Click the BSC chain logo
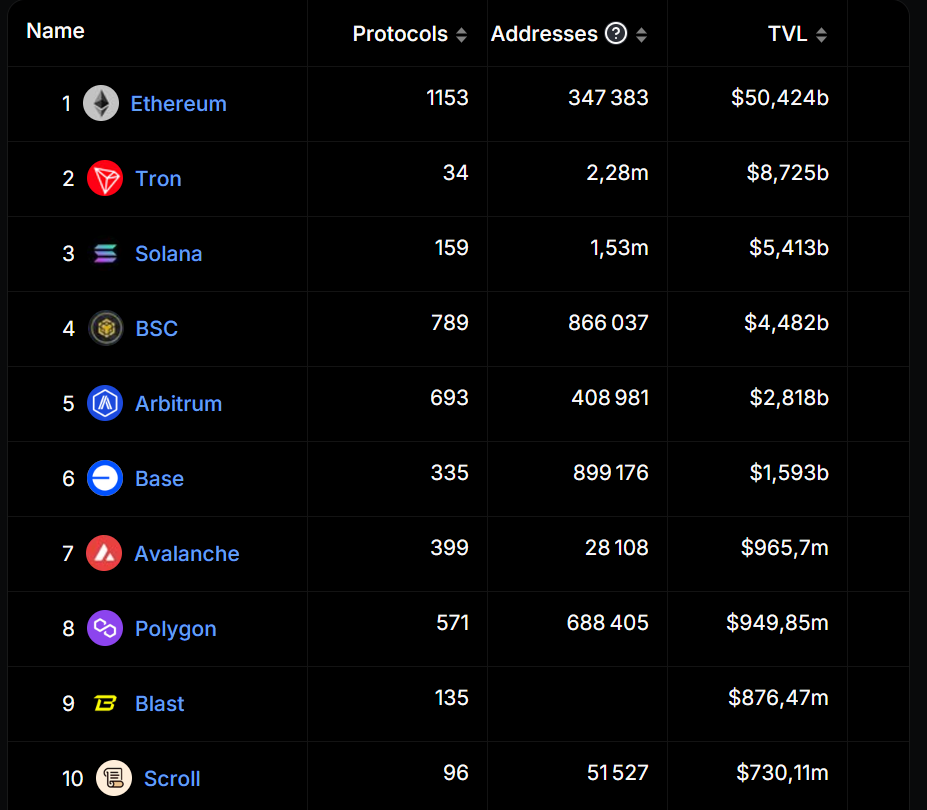Image resolution: width=927 pixels, height=810 pixels. pos(106,328)
